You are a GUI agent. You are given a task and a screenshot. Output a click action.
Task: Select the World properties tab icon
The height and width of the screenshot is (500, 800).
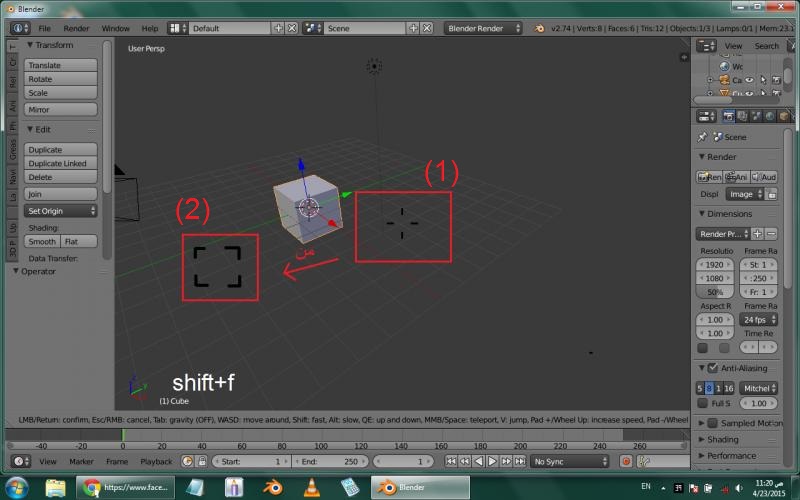pyautogui.click(x=770, y=116)
